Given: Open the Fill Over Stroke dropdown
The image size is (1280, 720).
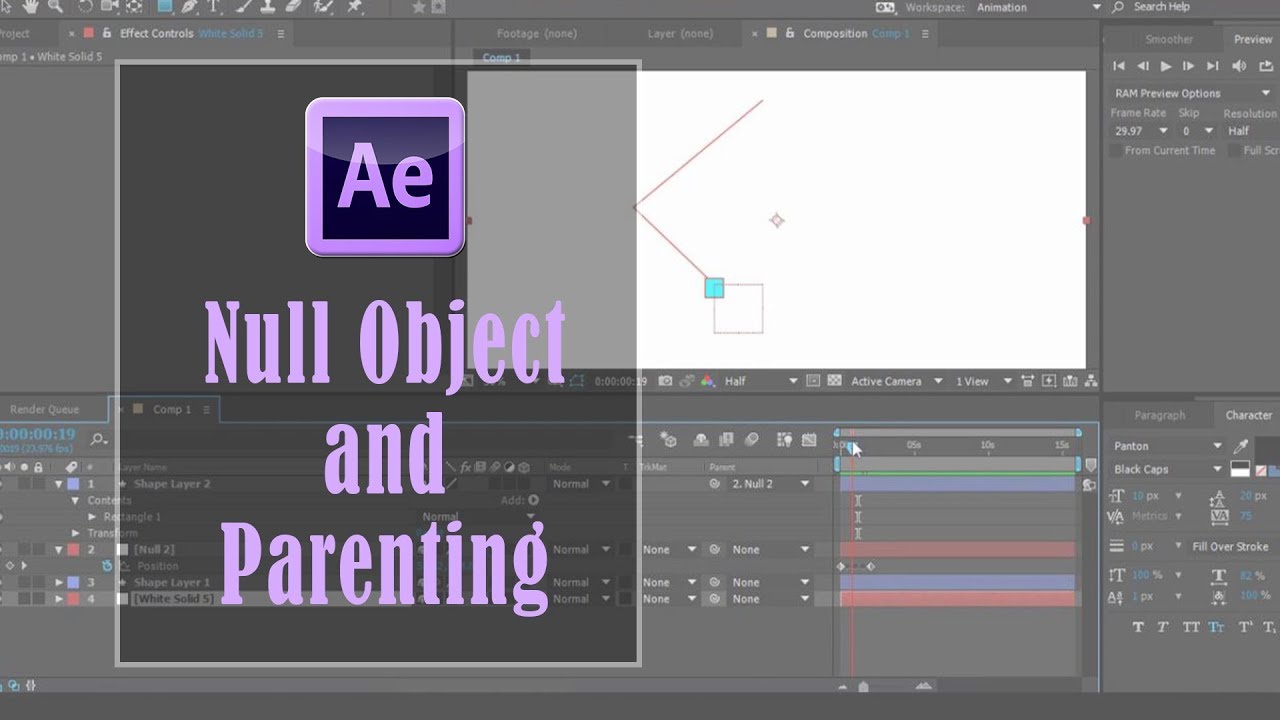Looking at the screenshot, I should point(1231,547).
